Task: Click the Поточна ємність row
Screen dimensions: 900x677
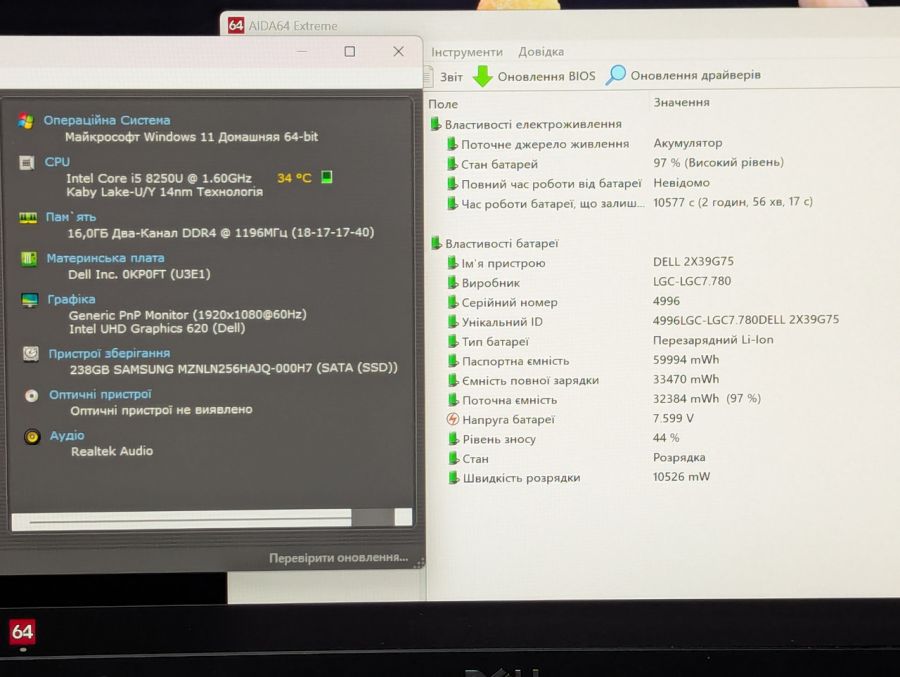Action: 604,399
